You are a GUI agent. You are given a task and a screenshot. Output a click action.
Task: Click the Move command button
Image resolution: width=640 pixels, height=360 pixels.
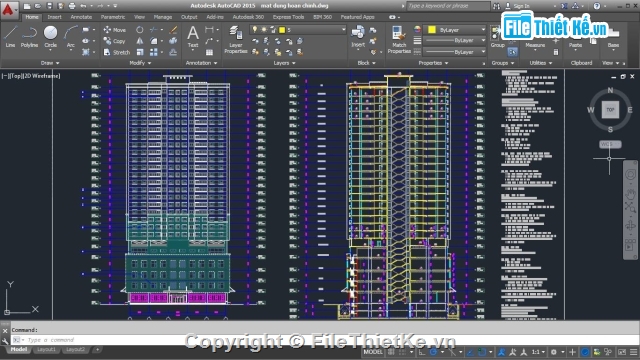(115, 30)
